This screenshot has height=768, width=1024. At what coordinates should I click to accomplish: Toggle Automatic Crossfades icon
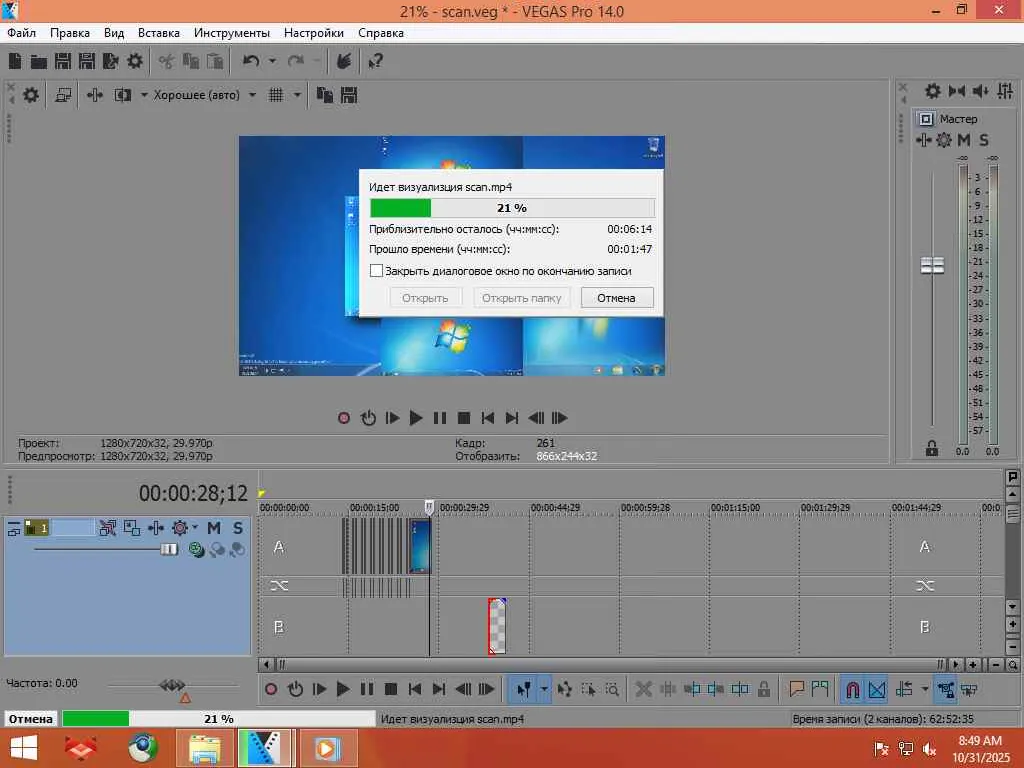(877, 689)
